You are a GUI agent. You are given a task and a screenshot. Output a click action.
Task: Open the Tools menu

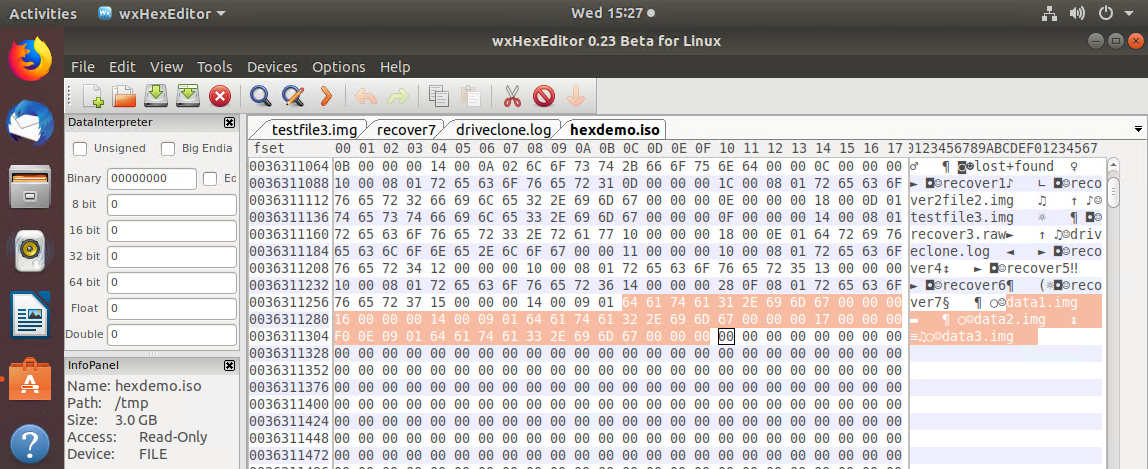tap(215, 67)
